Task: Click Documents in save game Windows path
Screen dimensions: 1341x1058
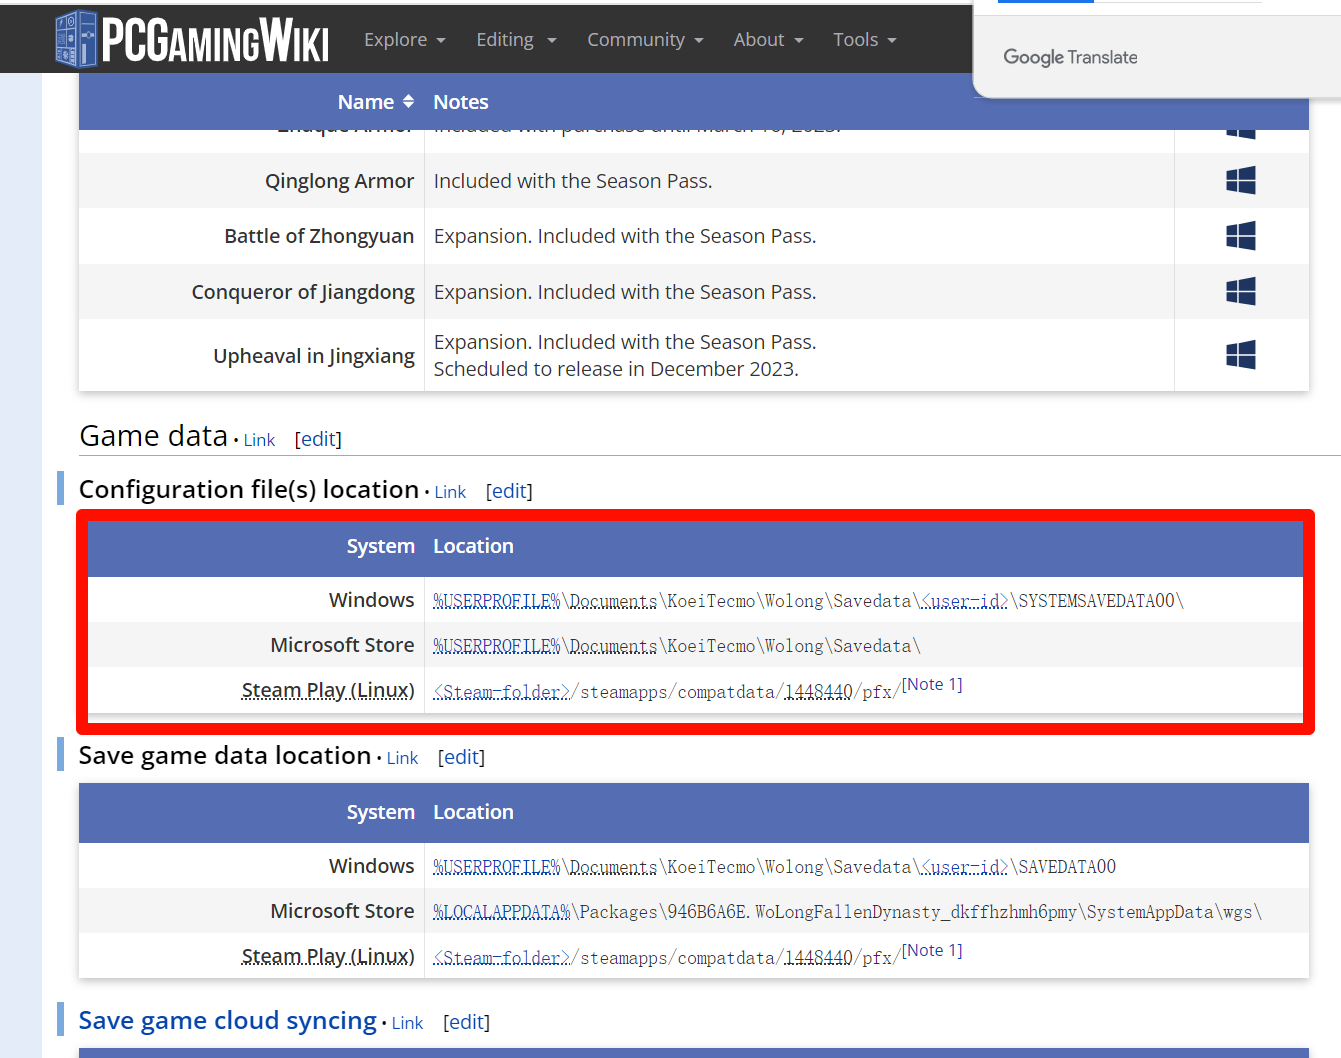Action: 613,867
